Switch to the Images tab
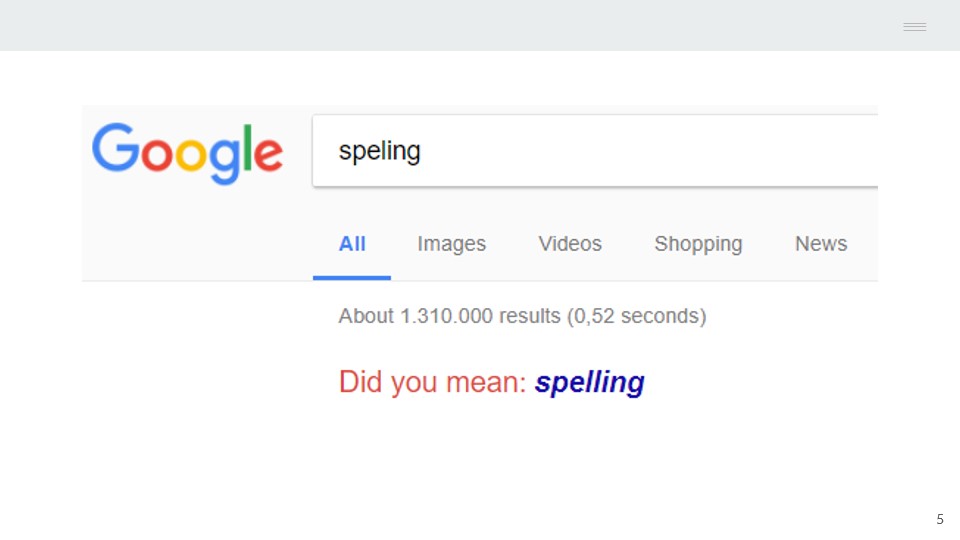Screen dimensions: 960x540 point(452,244)
